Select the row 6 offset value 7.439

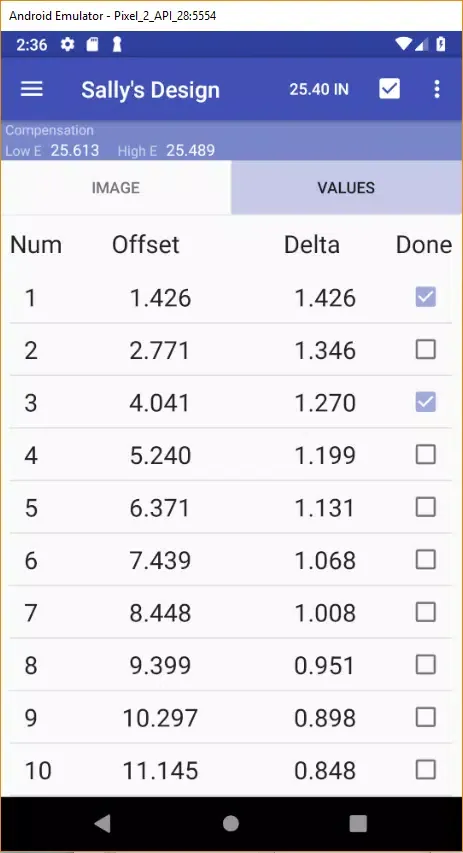tap(160, 560)
